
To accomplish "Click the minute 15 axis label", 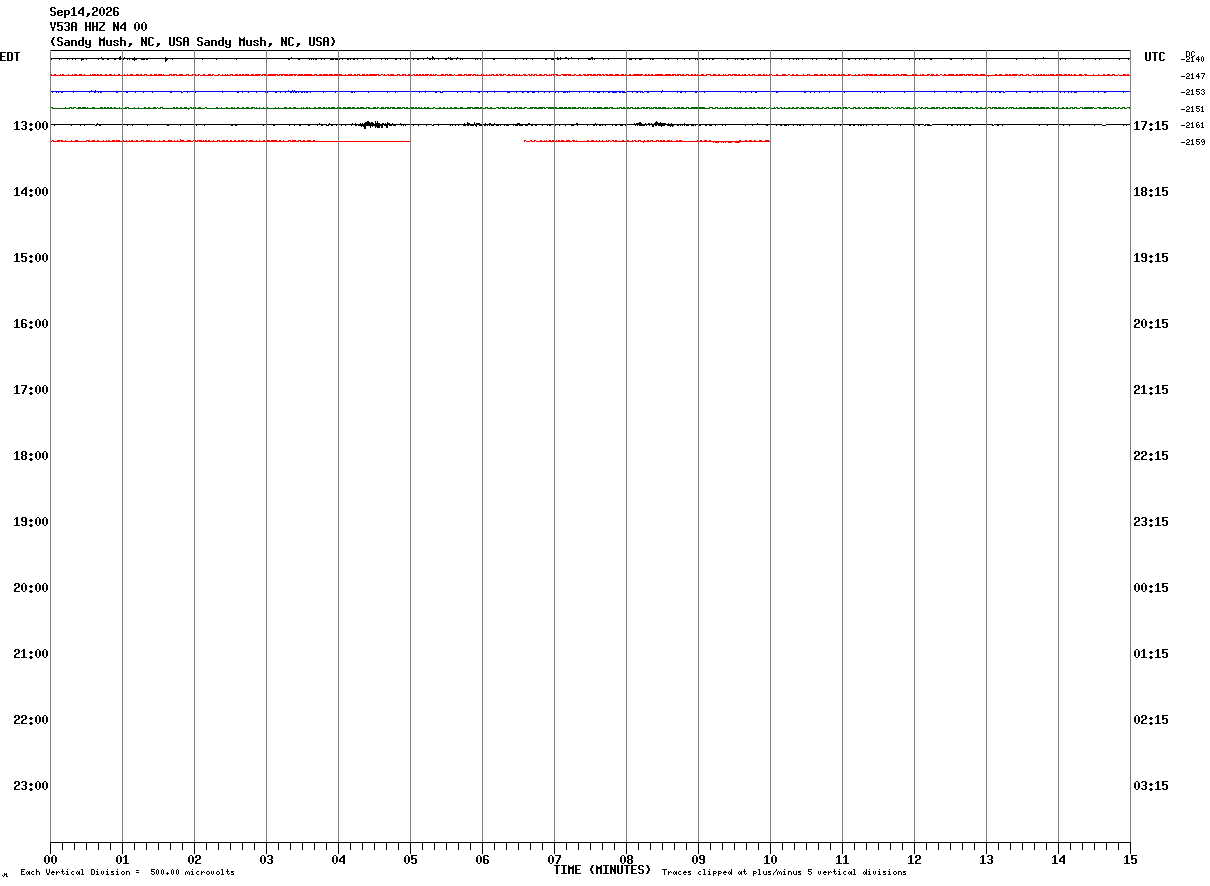I will point(1130,860).
